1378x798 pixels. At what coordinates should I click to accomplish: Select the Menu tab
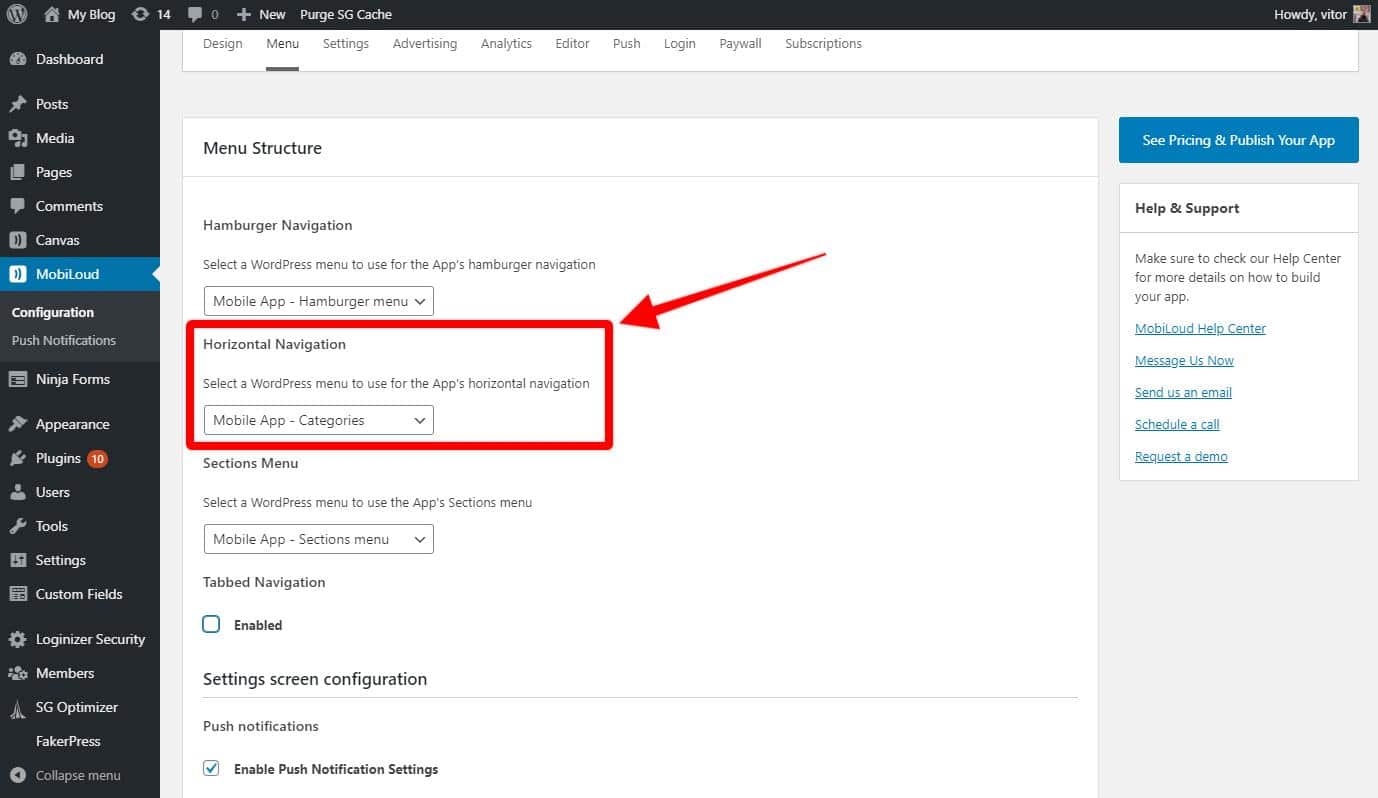(x=282, y=44)
